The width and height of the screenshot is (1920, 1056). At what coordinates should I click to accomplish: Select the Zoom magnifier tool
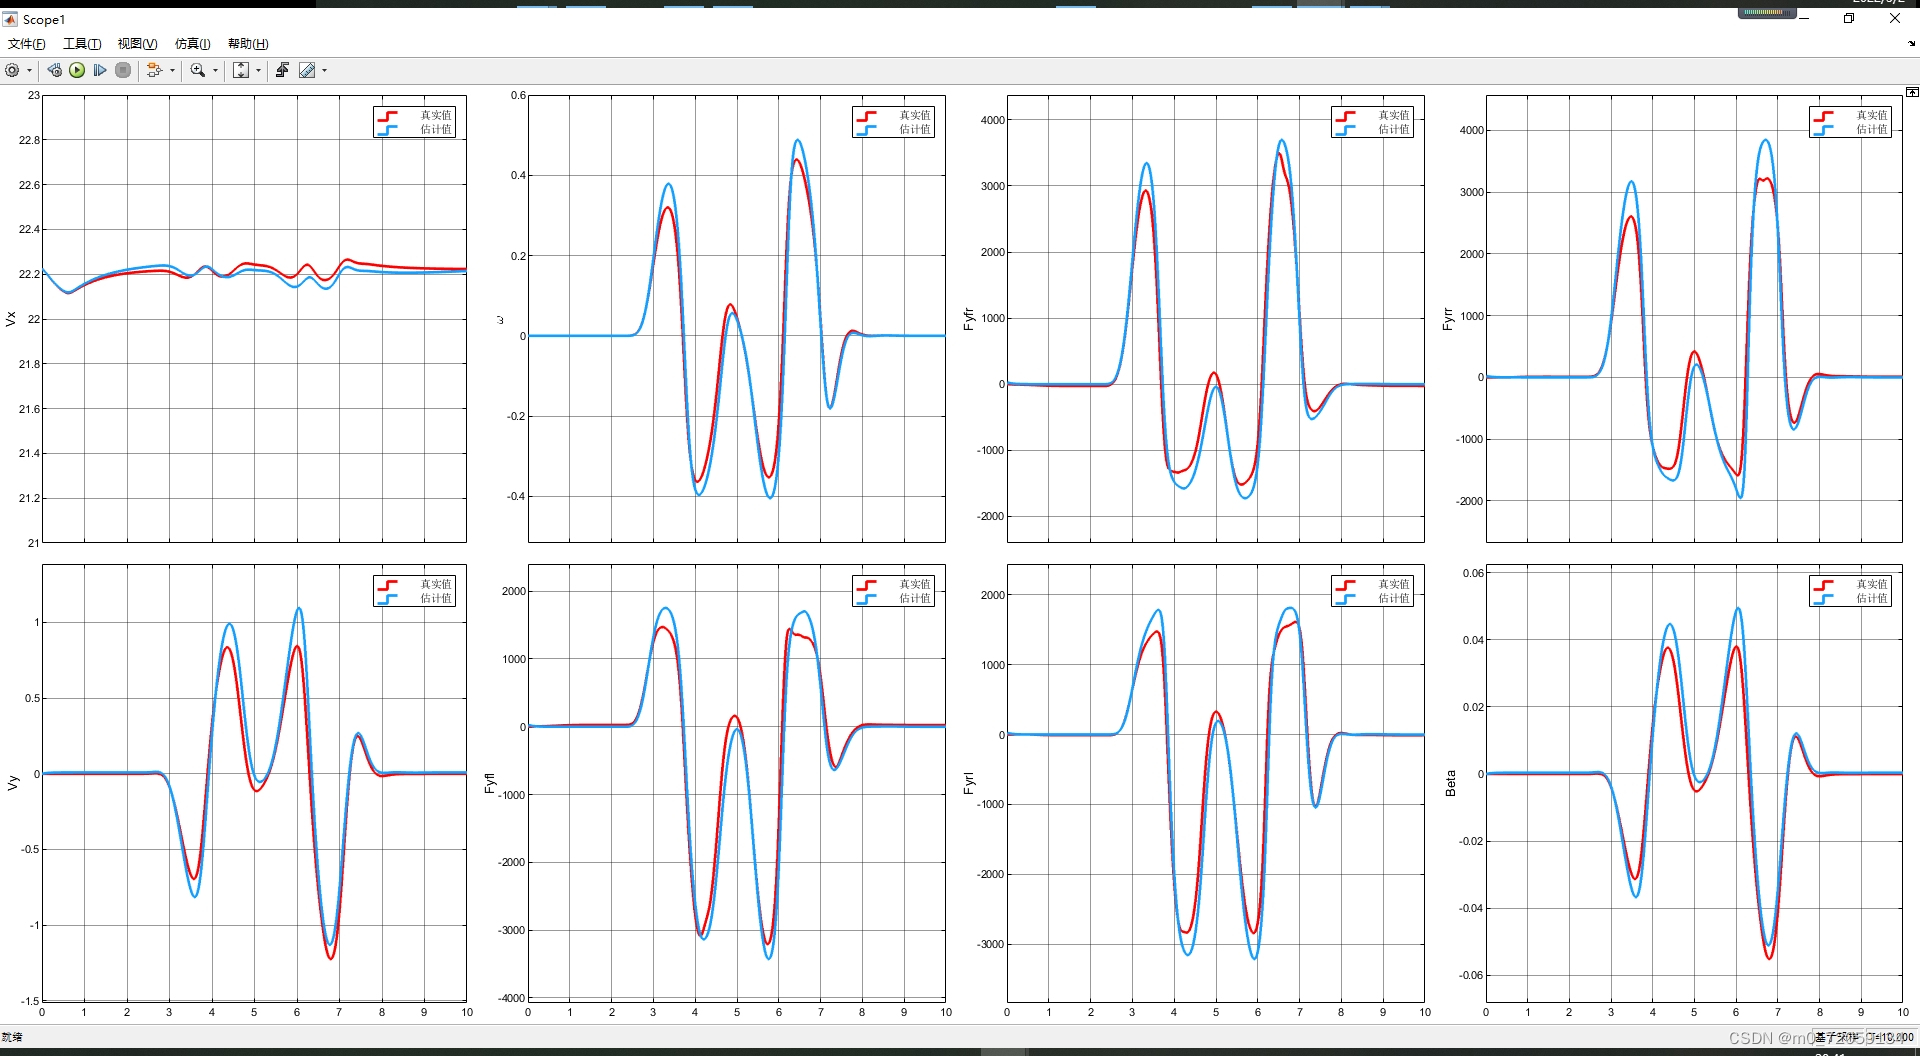pos(198,70)
